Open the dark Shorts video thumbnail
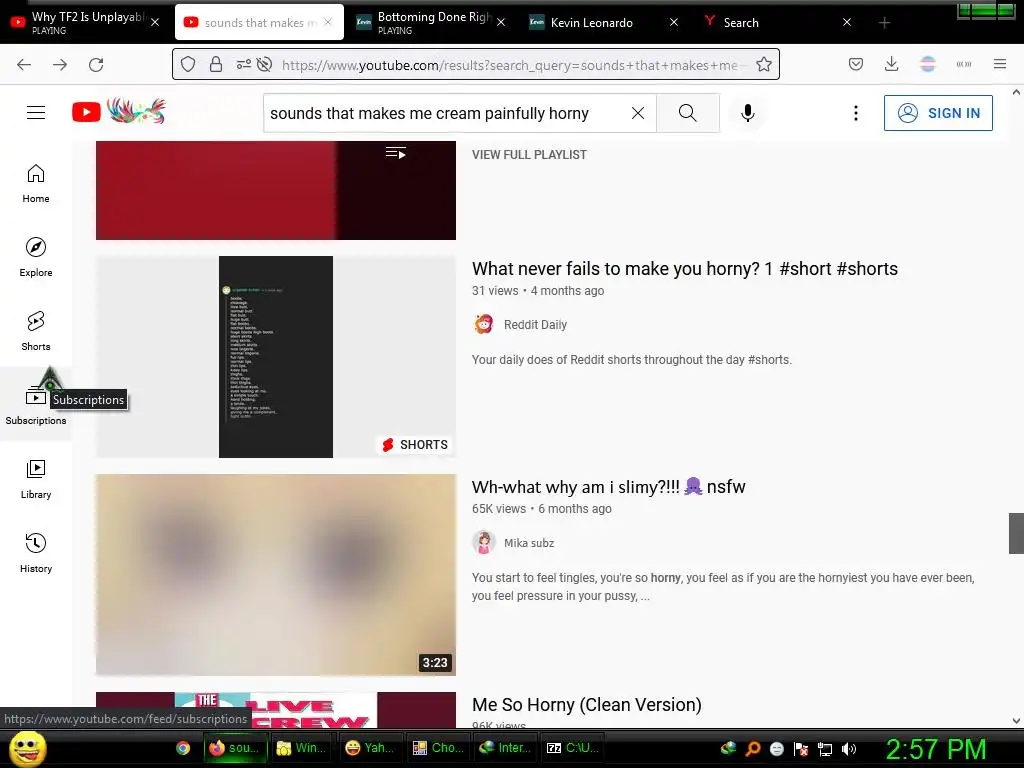The height and width of the screenshot is (768, 1024). [x=276, y=357]
